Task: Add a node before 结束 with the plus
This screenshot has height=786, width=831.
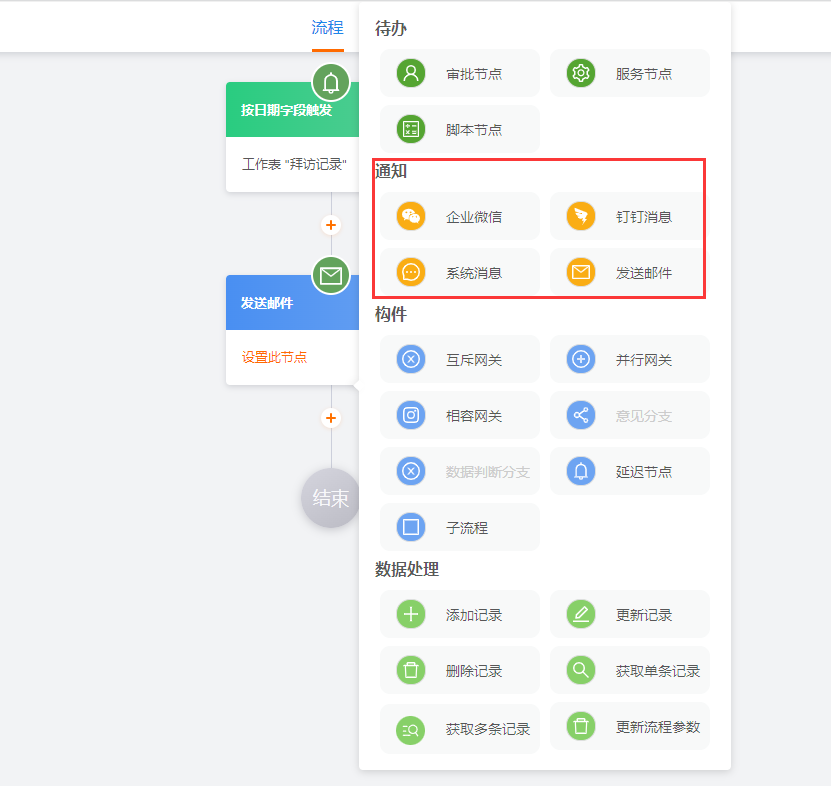Action: tap(331, 418)
